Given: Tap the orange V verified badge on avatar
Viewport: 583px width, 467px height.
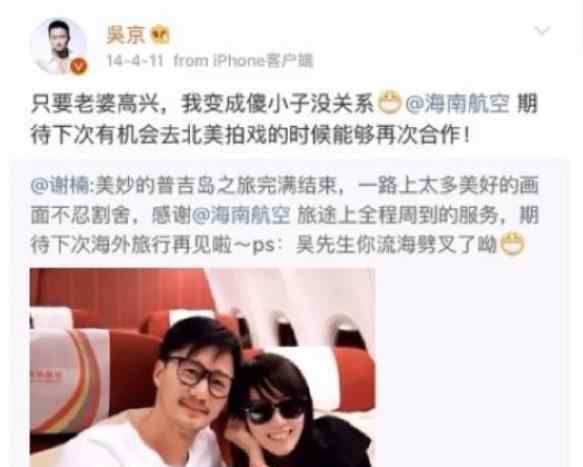Looking at the screenshot, I should click(x=79, y=67).
